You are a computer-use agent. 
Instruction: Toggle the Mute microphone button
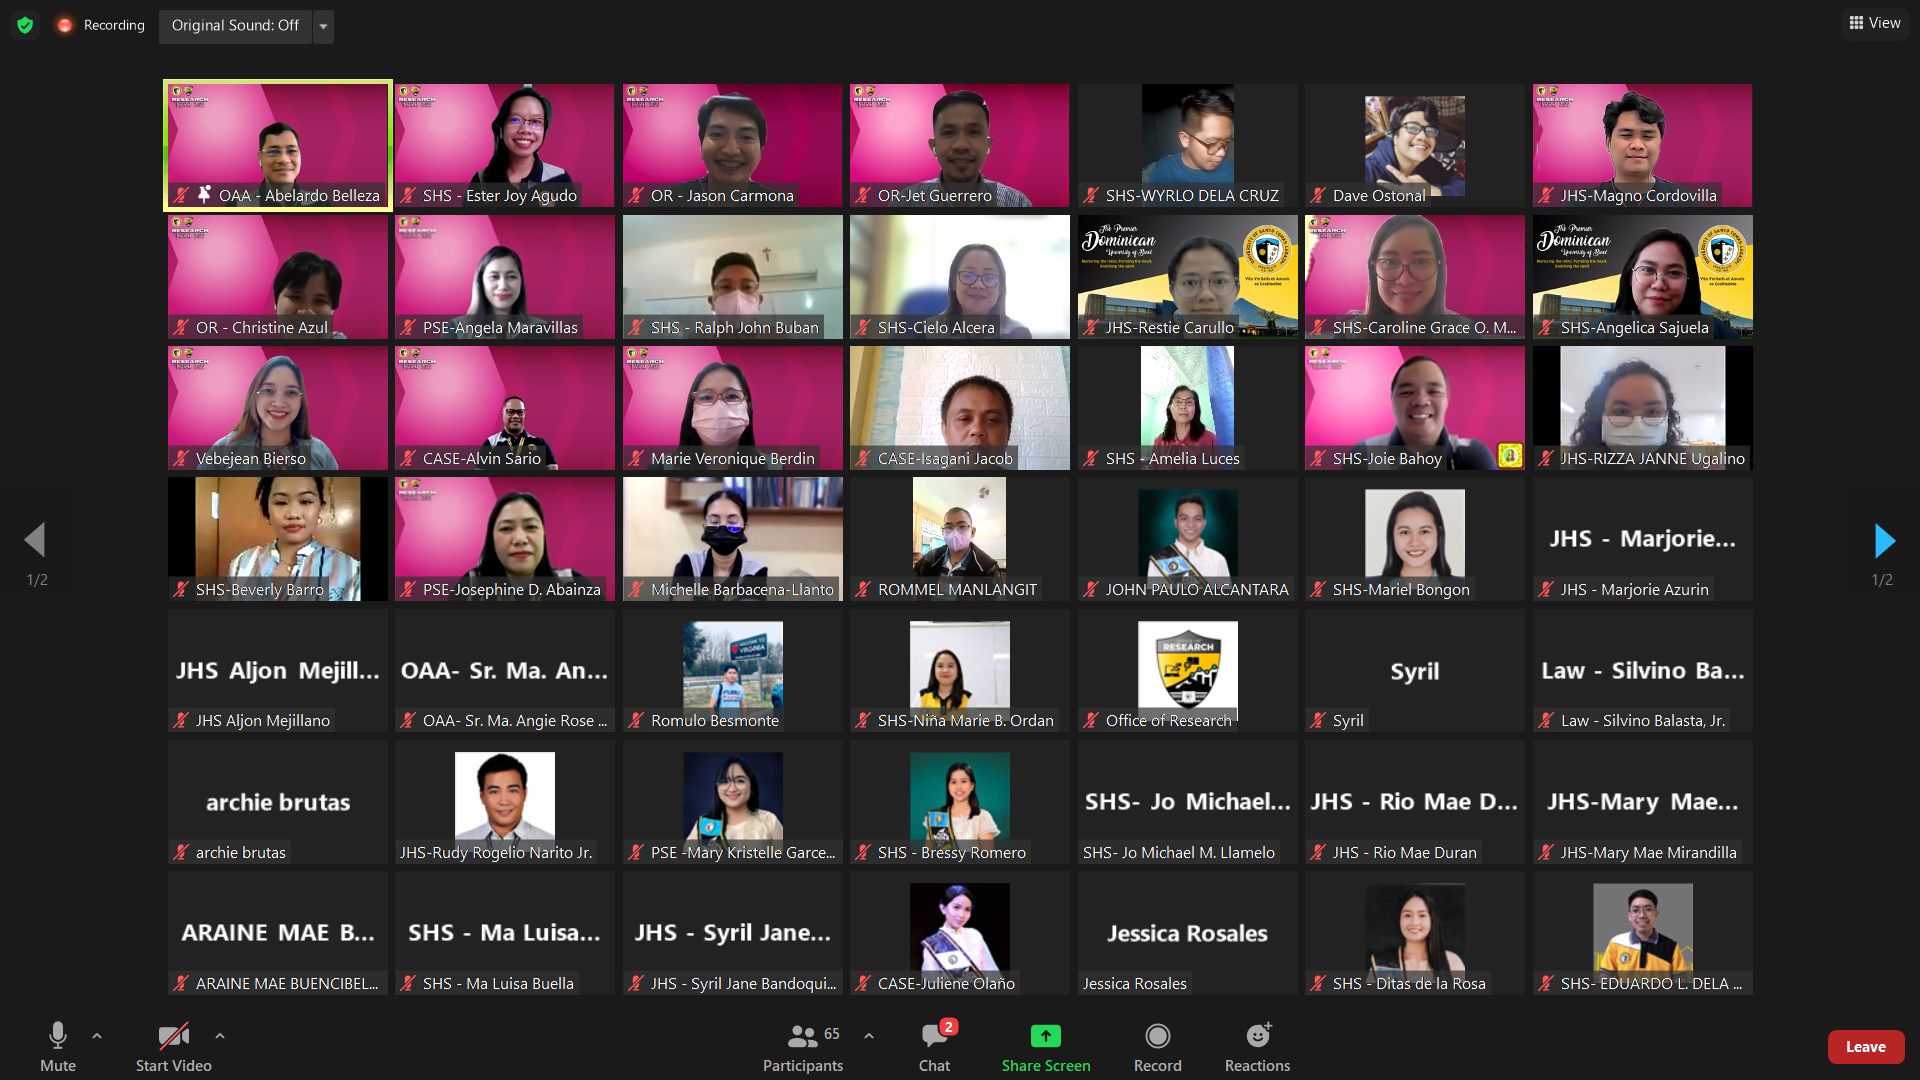(x=58, y=1036)
